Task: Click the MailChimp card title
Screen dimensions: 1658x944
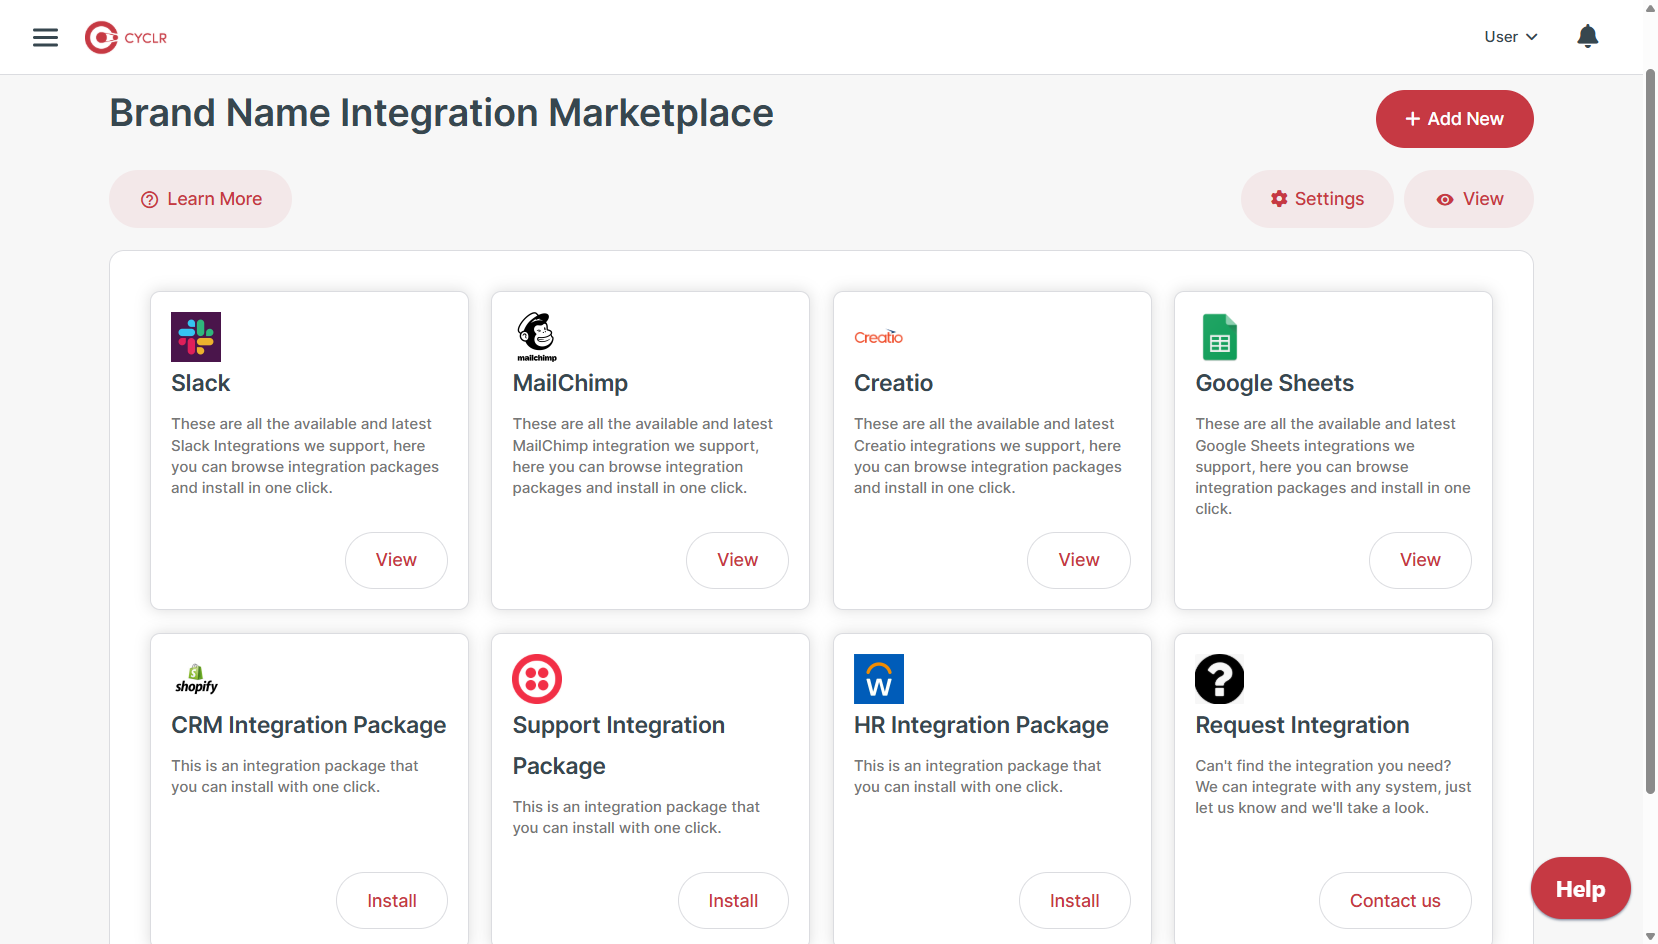Action: tap(570, 383)
